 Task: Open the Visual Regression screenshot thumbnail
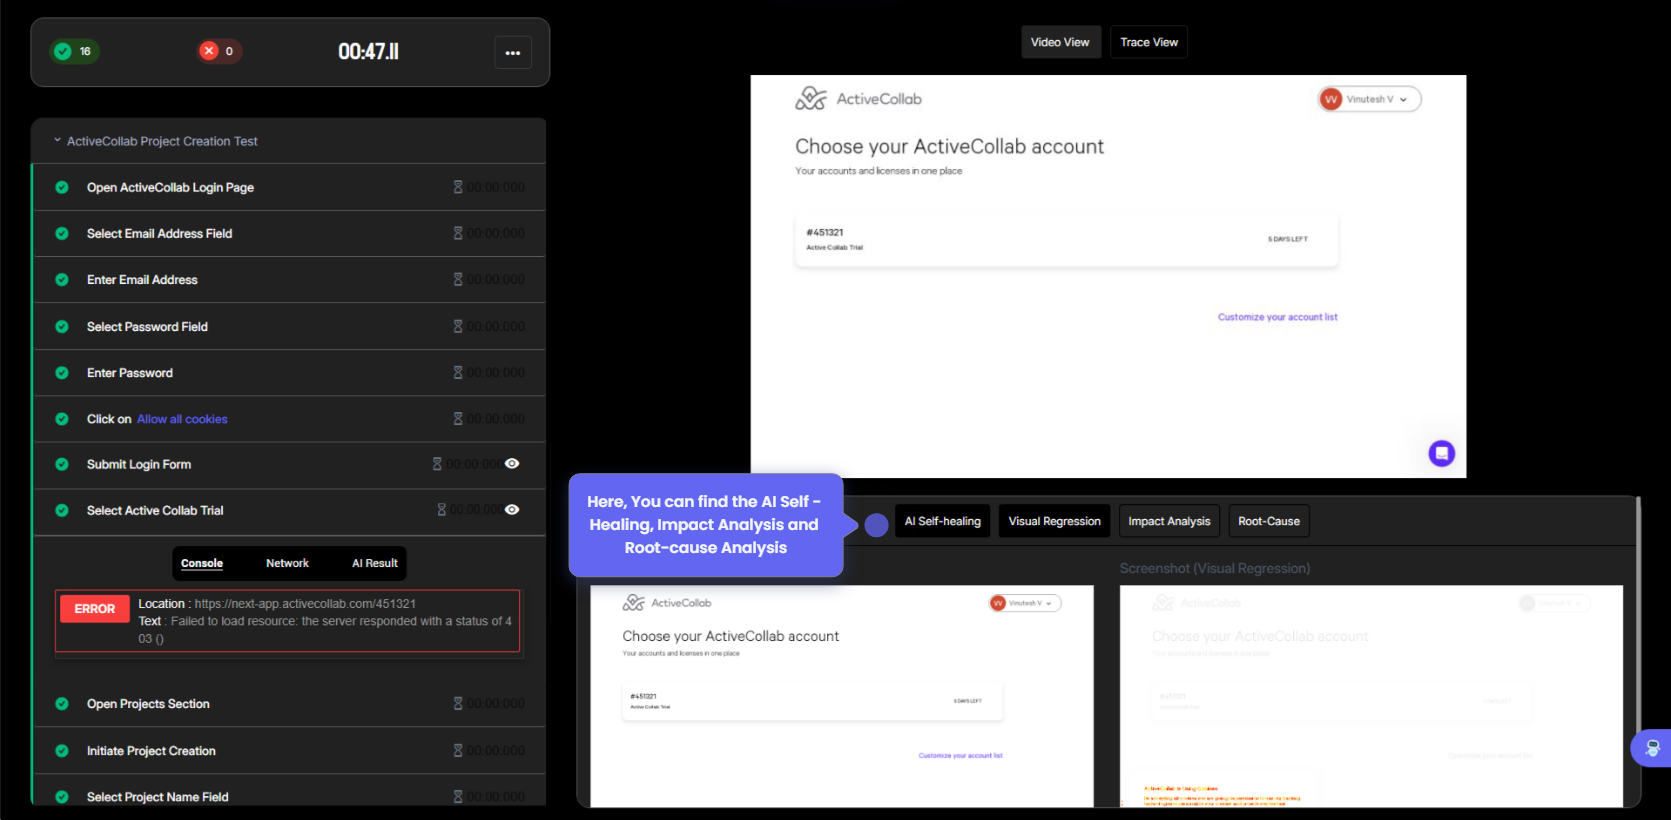[x=1370, y=696]
